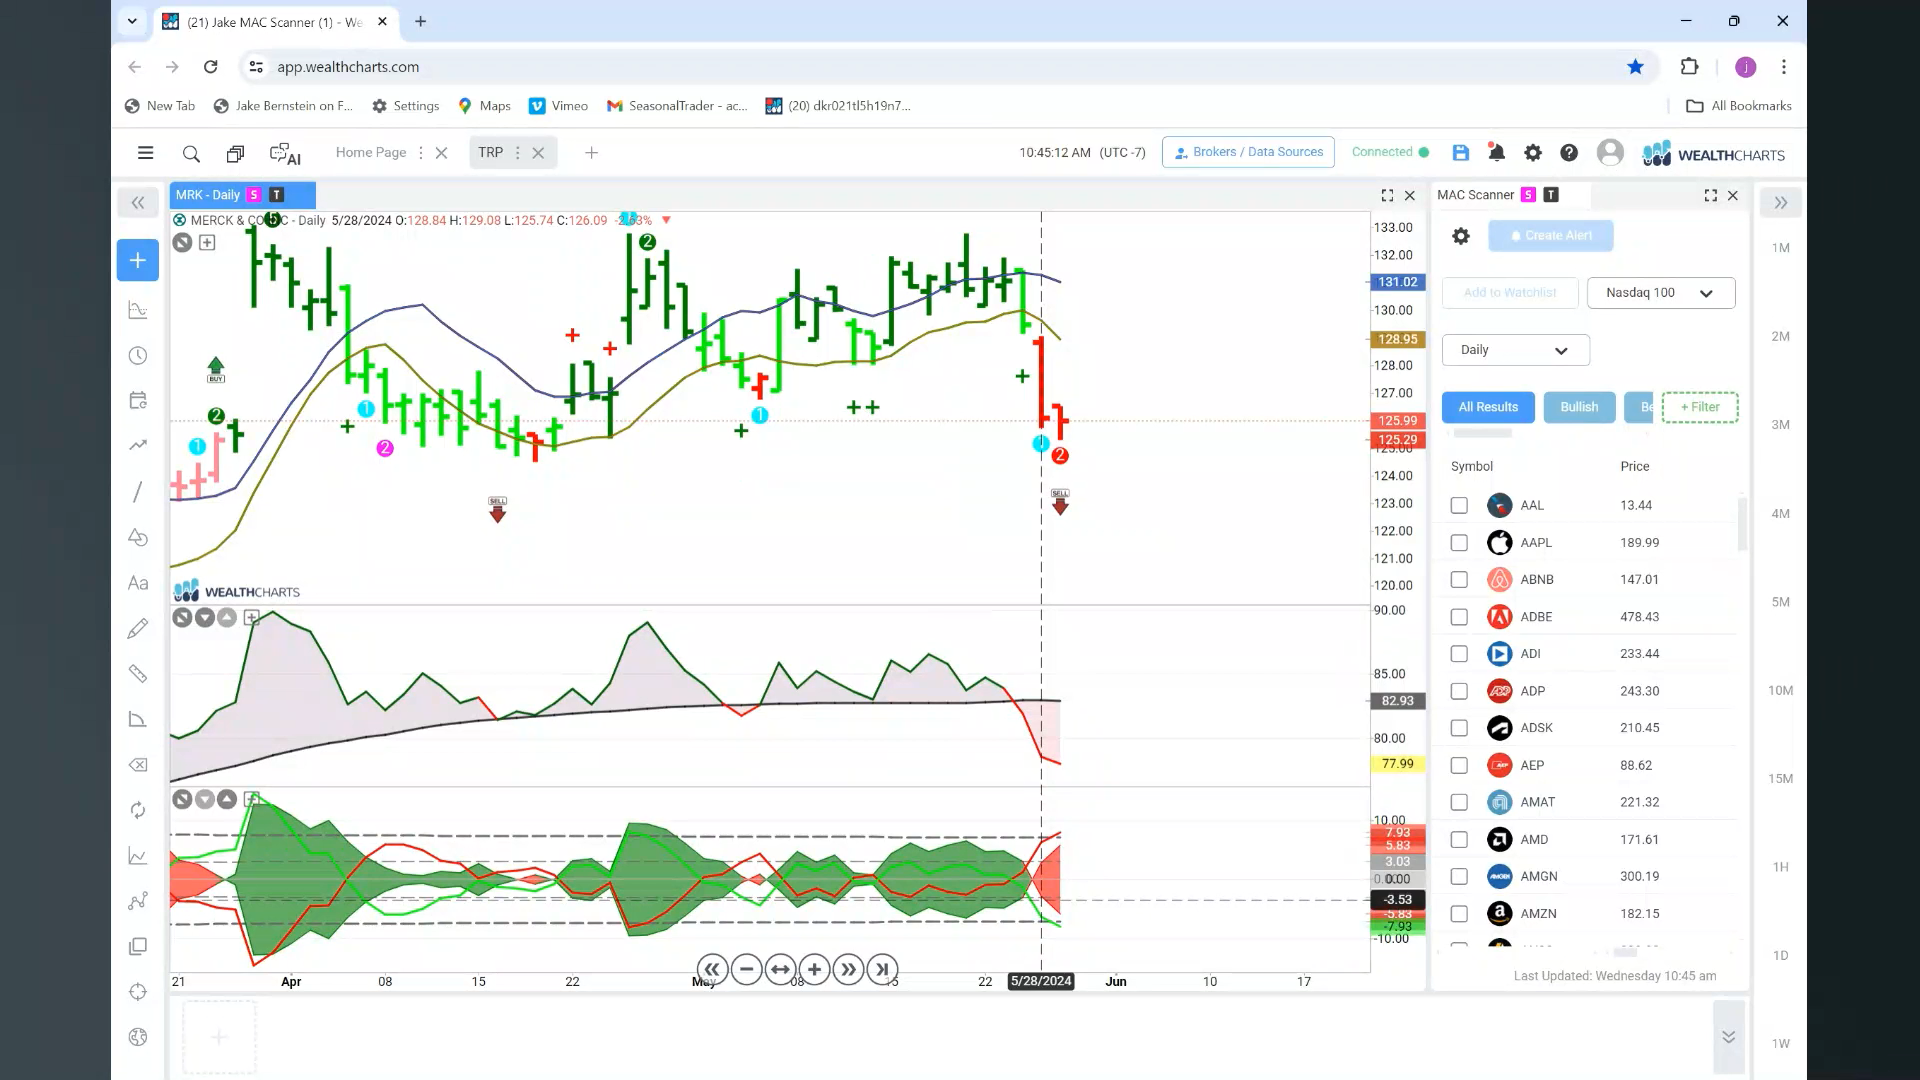The width and height of the screenshot is (1920, 1080).
Task: Click Add to Watchlist button
Action: point(1510,293)
